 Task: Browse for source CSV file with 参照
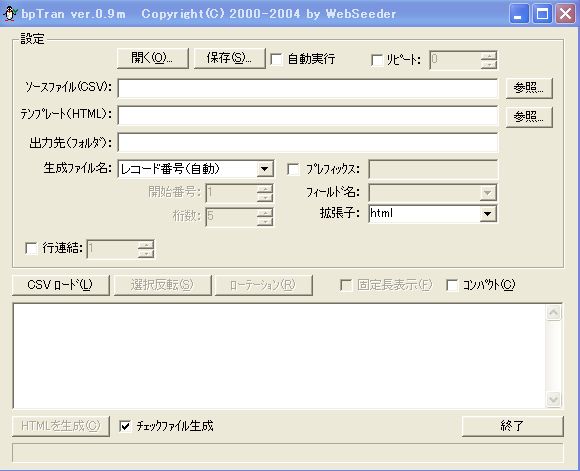(529, 88)
